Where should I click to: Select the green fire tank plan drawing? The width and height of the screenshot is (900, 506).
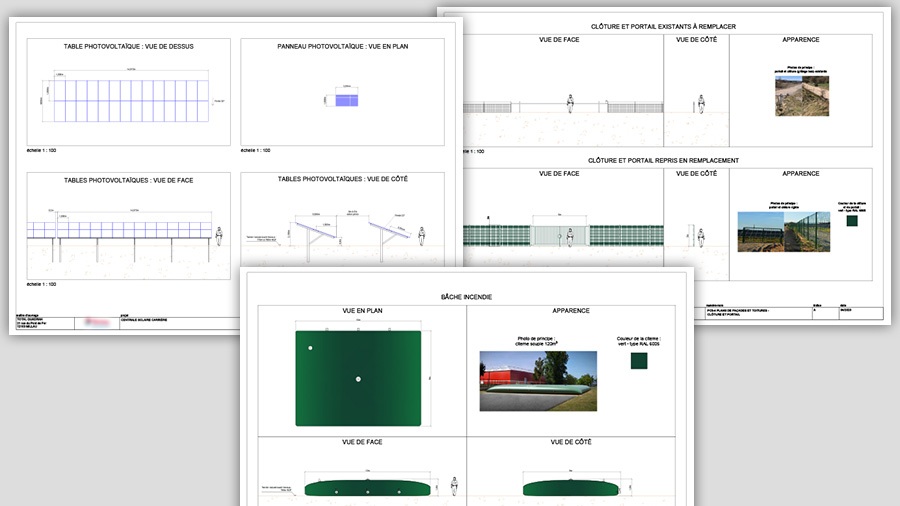pos(358,379)
